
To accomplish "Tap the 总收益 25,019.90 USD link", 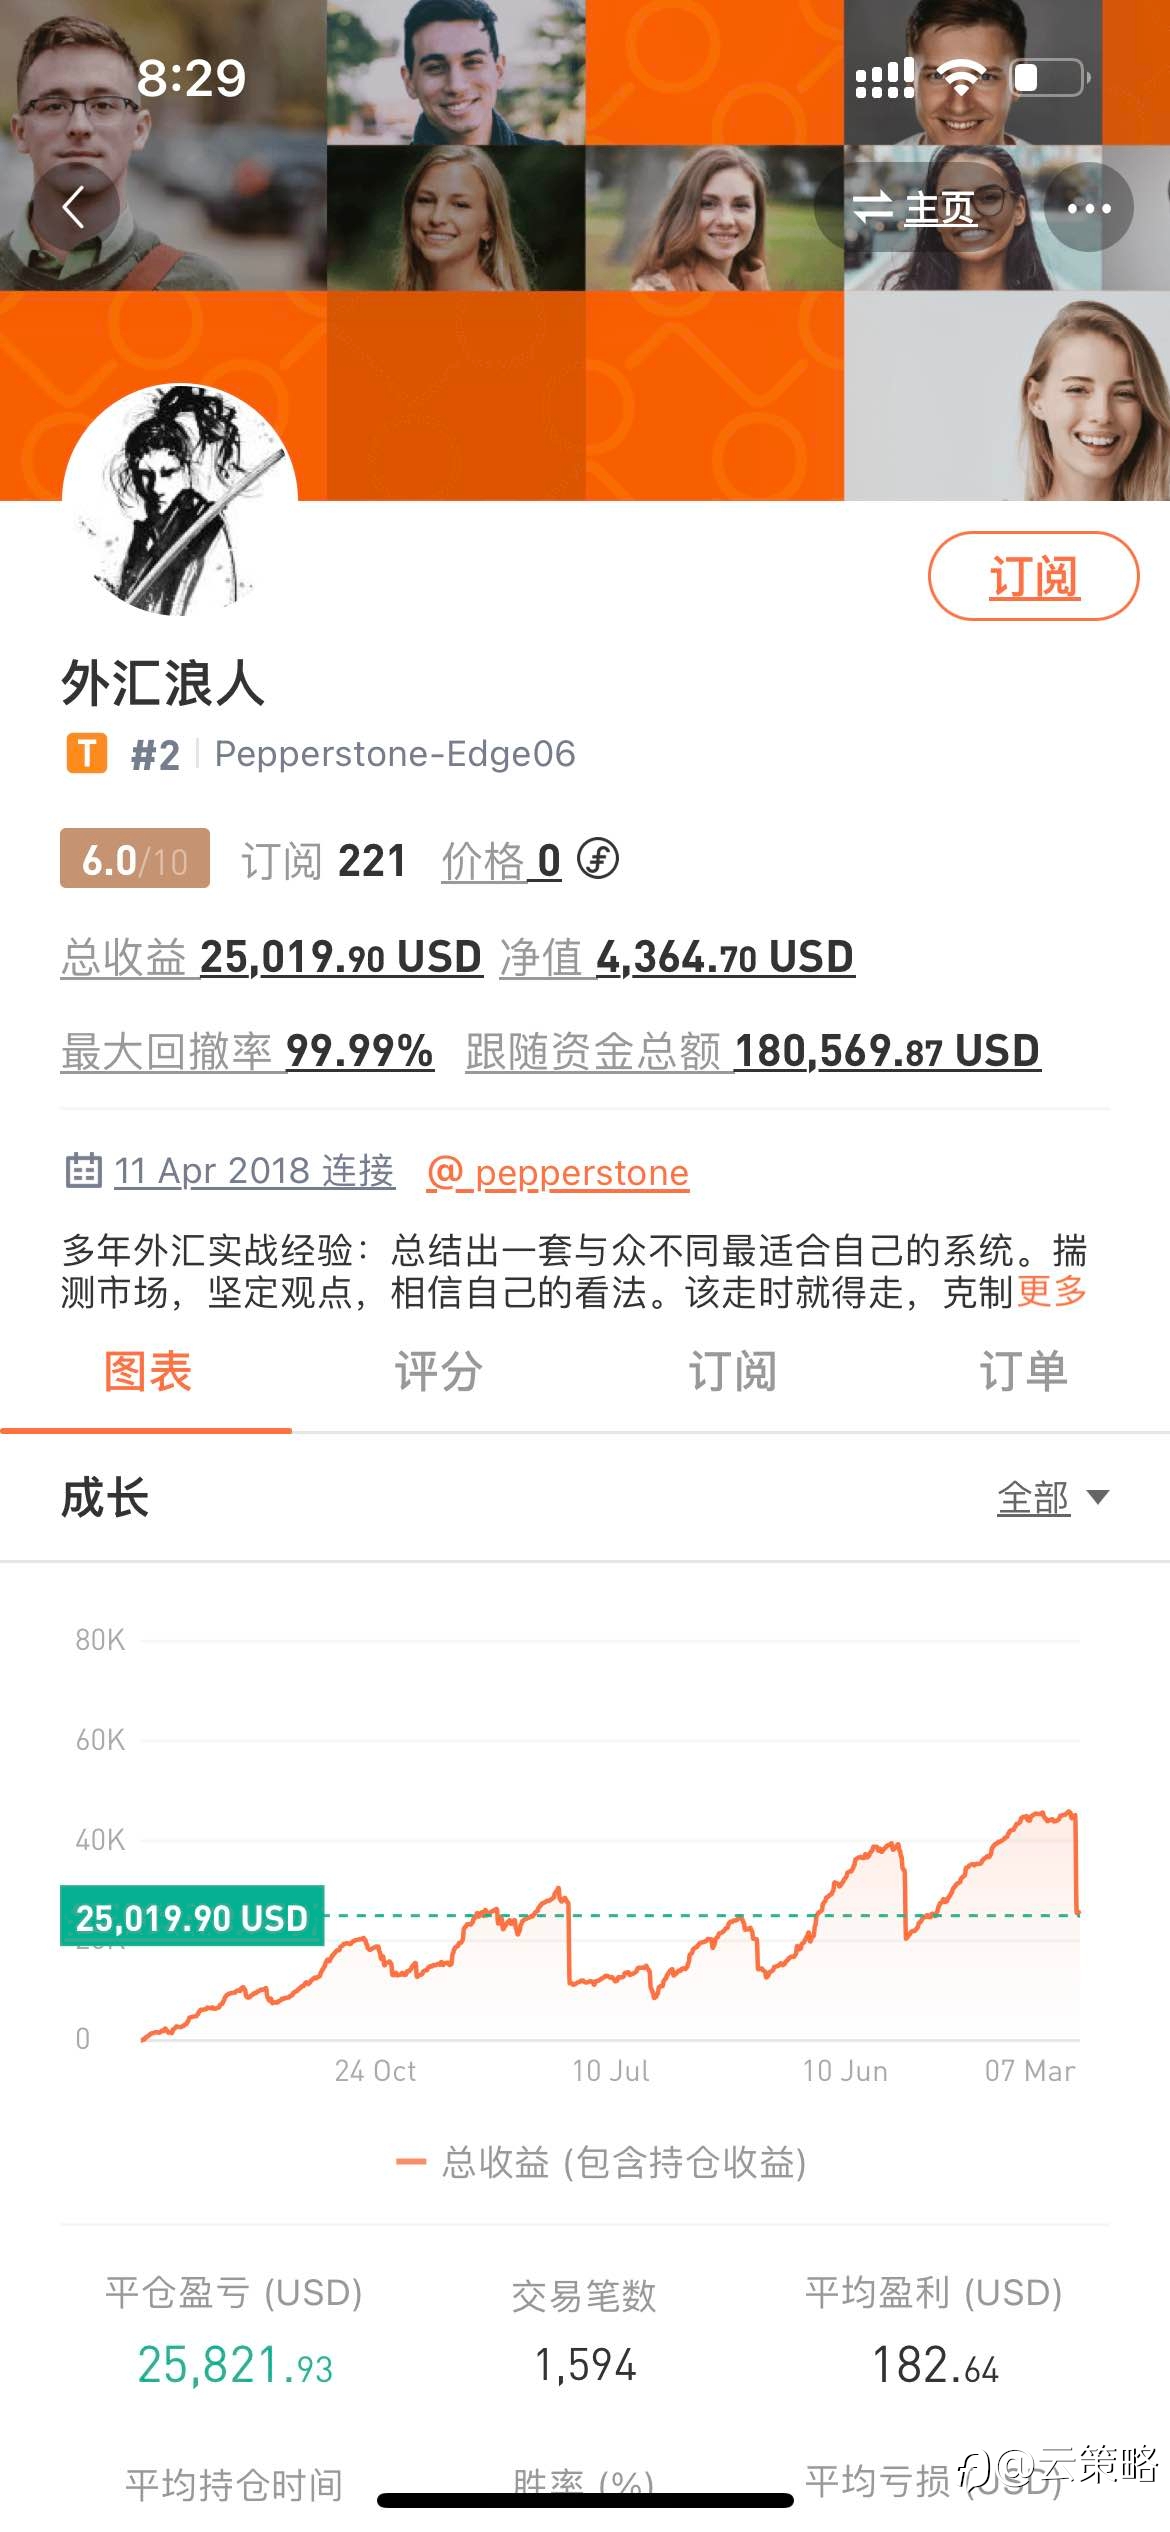I will 272,957.
